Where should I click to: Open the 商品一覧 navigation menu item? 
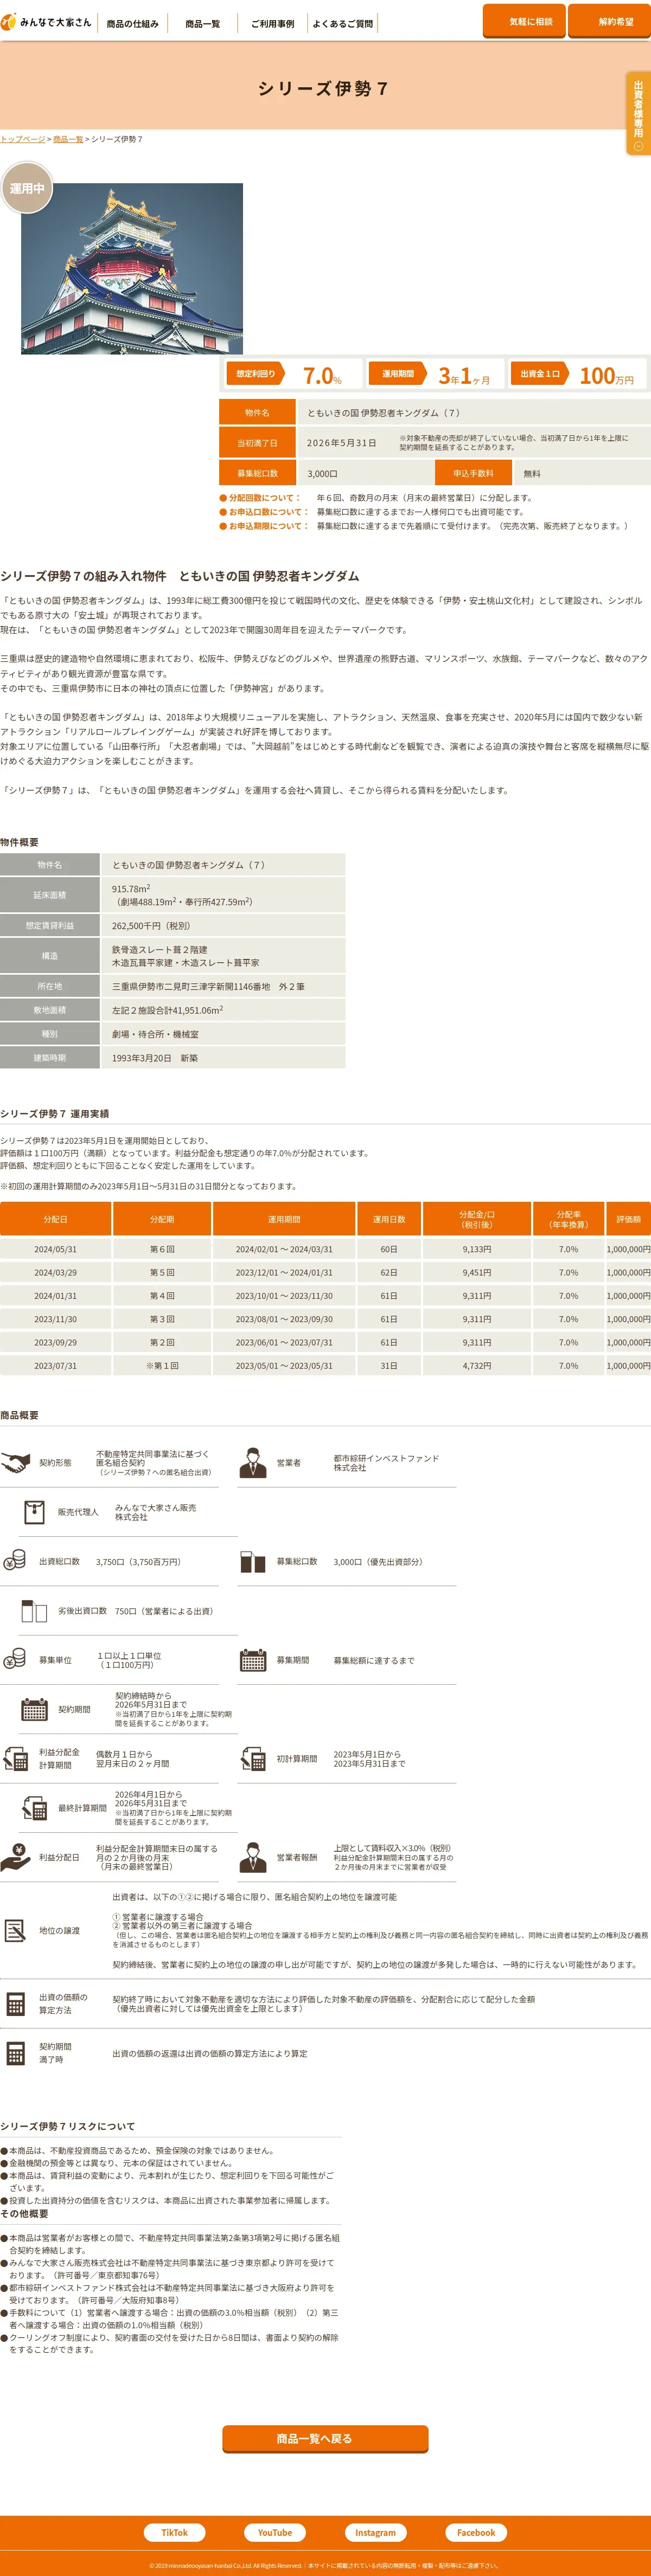202,23
